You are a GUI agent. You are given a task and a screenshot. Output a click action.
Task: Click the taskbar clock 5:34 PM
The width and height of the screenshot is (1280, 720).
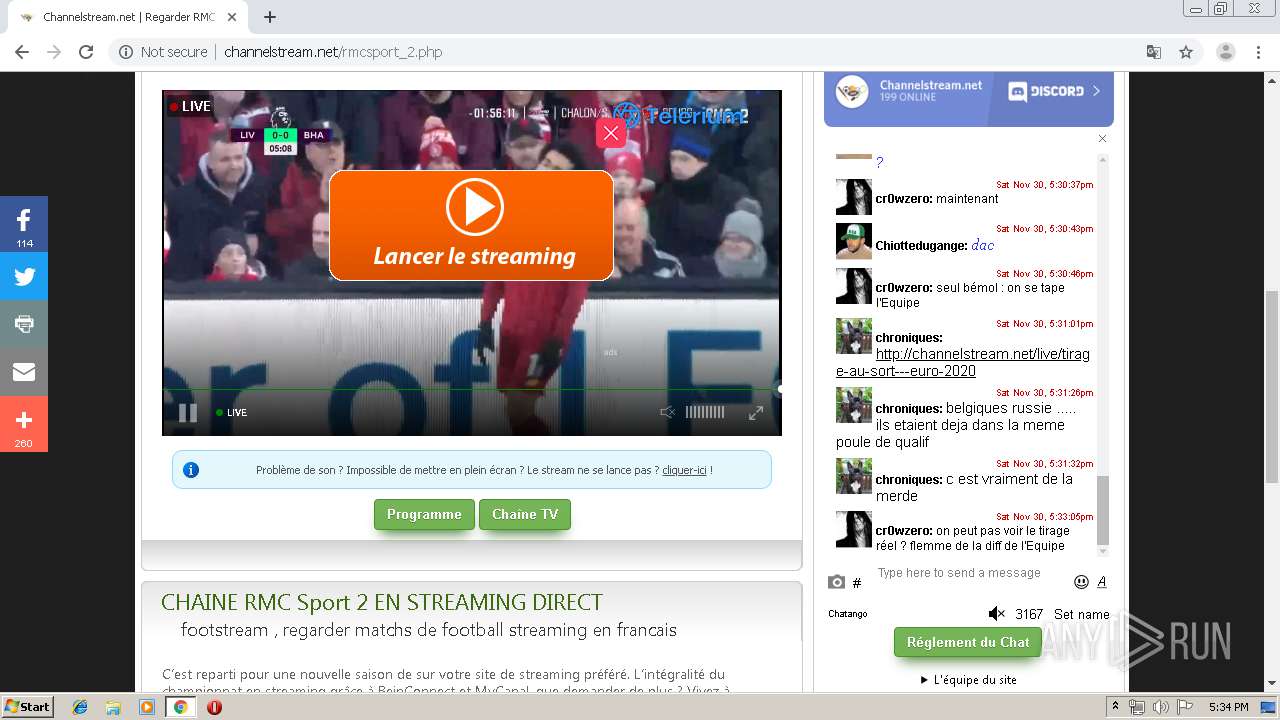(1228, 707)
